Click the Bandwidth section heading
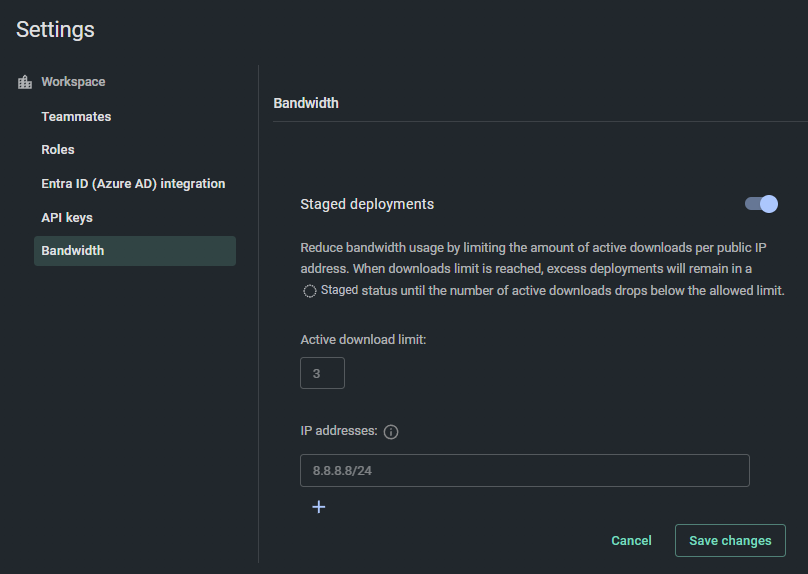The width and height of the screenshot is (808, 574). (306, 103)
